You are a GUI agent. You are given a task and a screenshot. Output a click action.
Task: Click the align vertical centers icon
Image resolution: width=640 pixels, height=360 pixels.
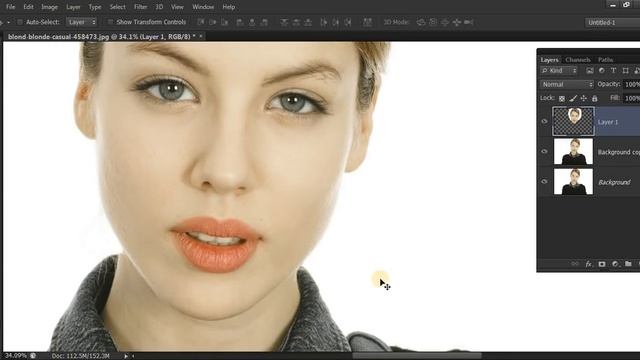pyautogui.click(x=213, y=22)
